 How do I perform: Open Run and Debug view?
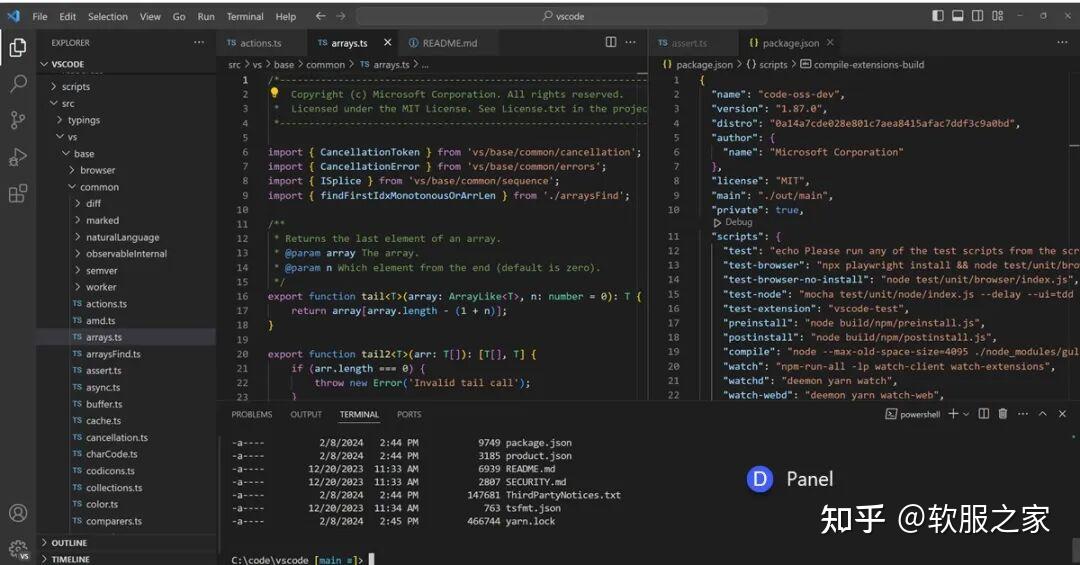click(x=18, y=157)
